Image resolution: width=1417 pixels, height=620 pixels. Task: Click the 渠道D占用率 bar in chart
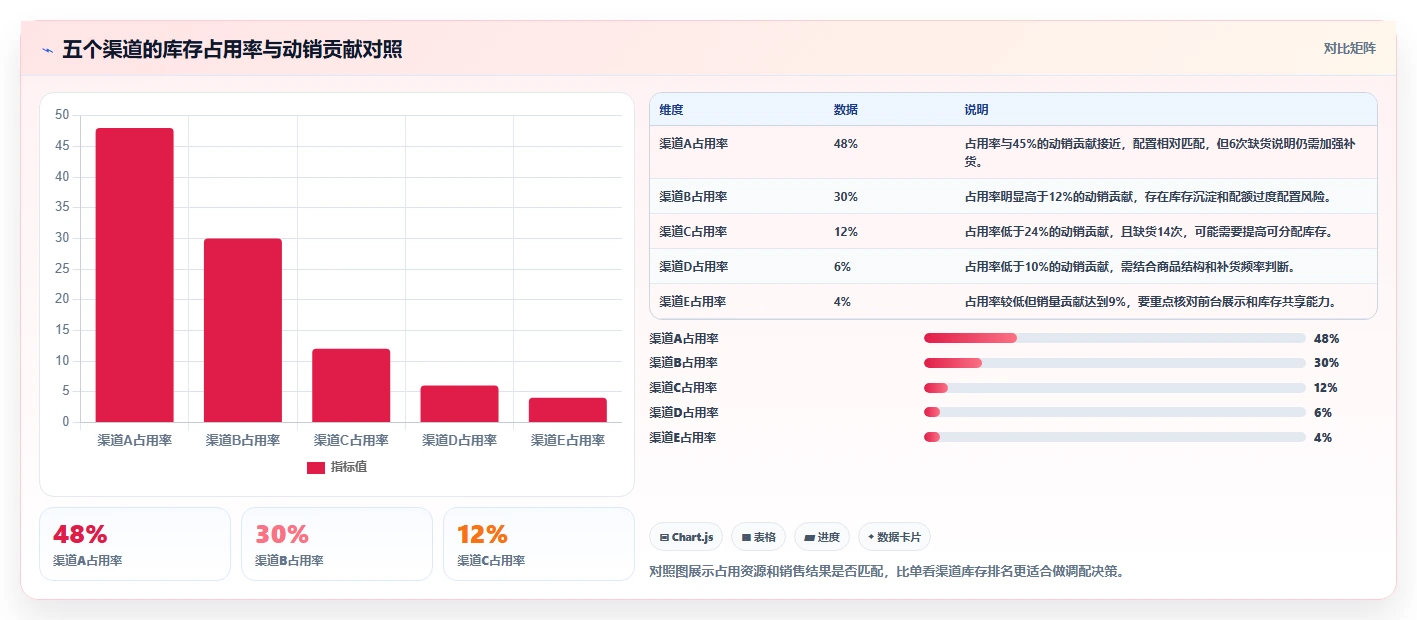pyautogui.click(x=459, y=404)
